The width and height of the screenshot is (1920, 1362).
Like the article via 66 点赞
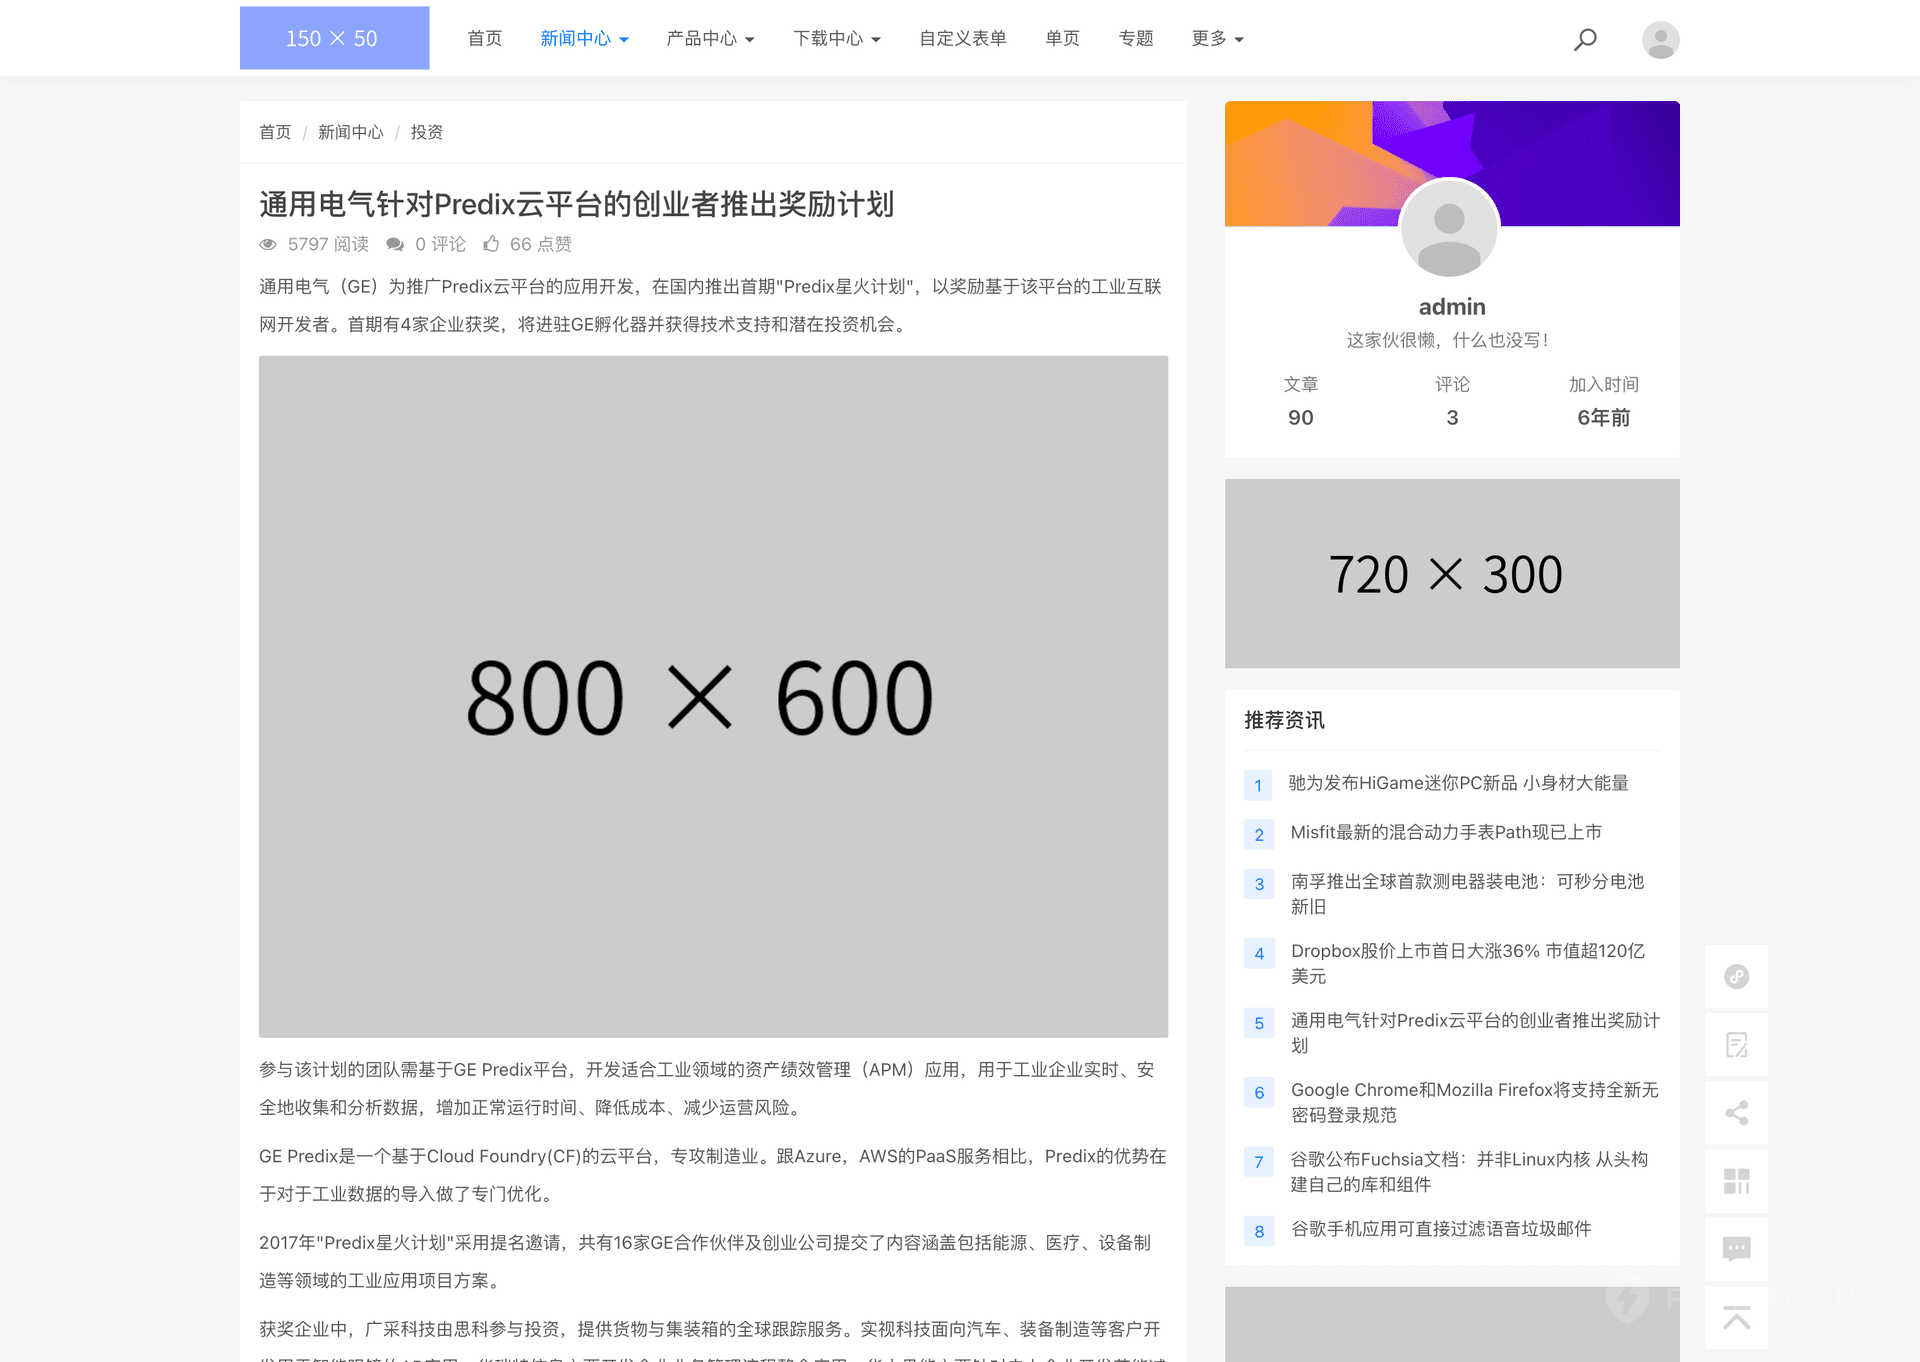tap(527, 244)
